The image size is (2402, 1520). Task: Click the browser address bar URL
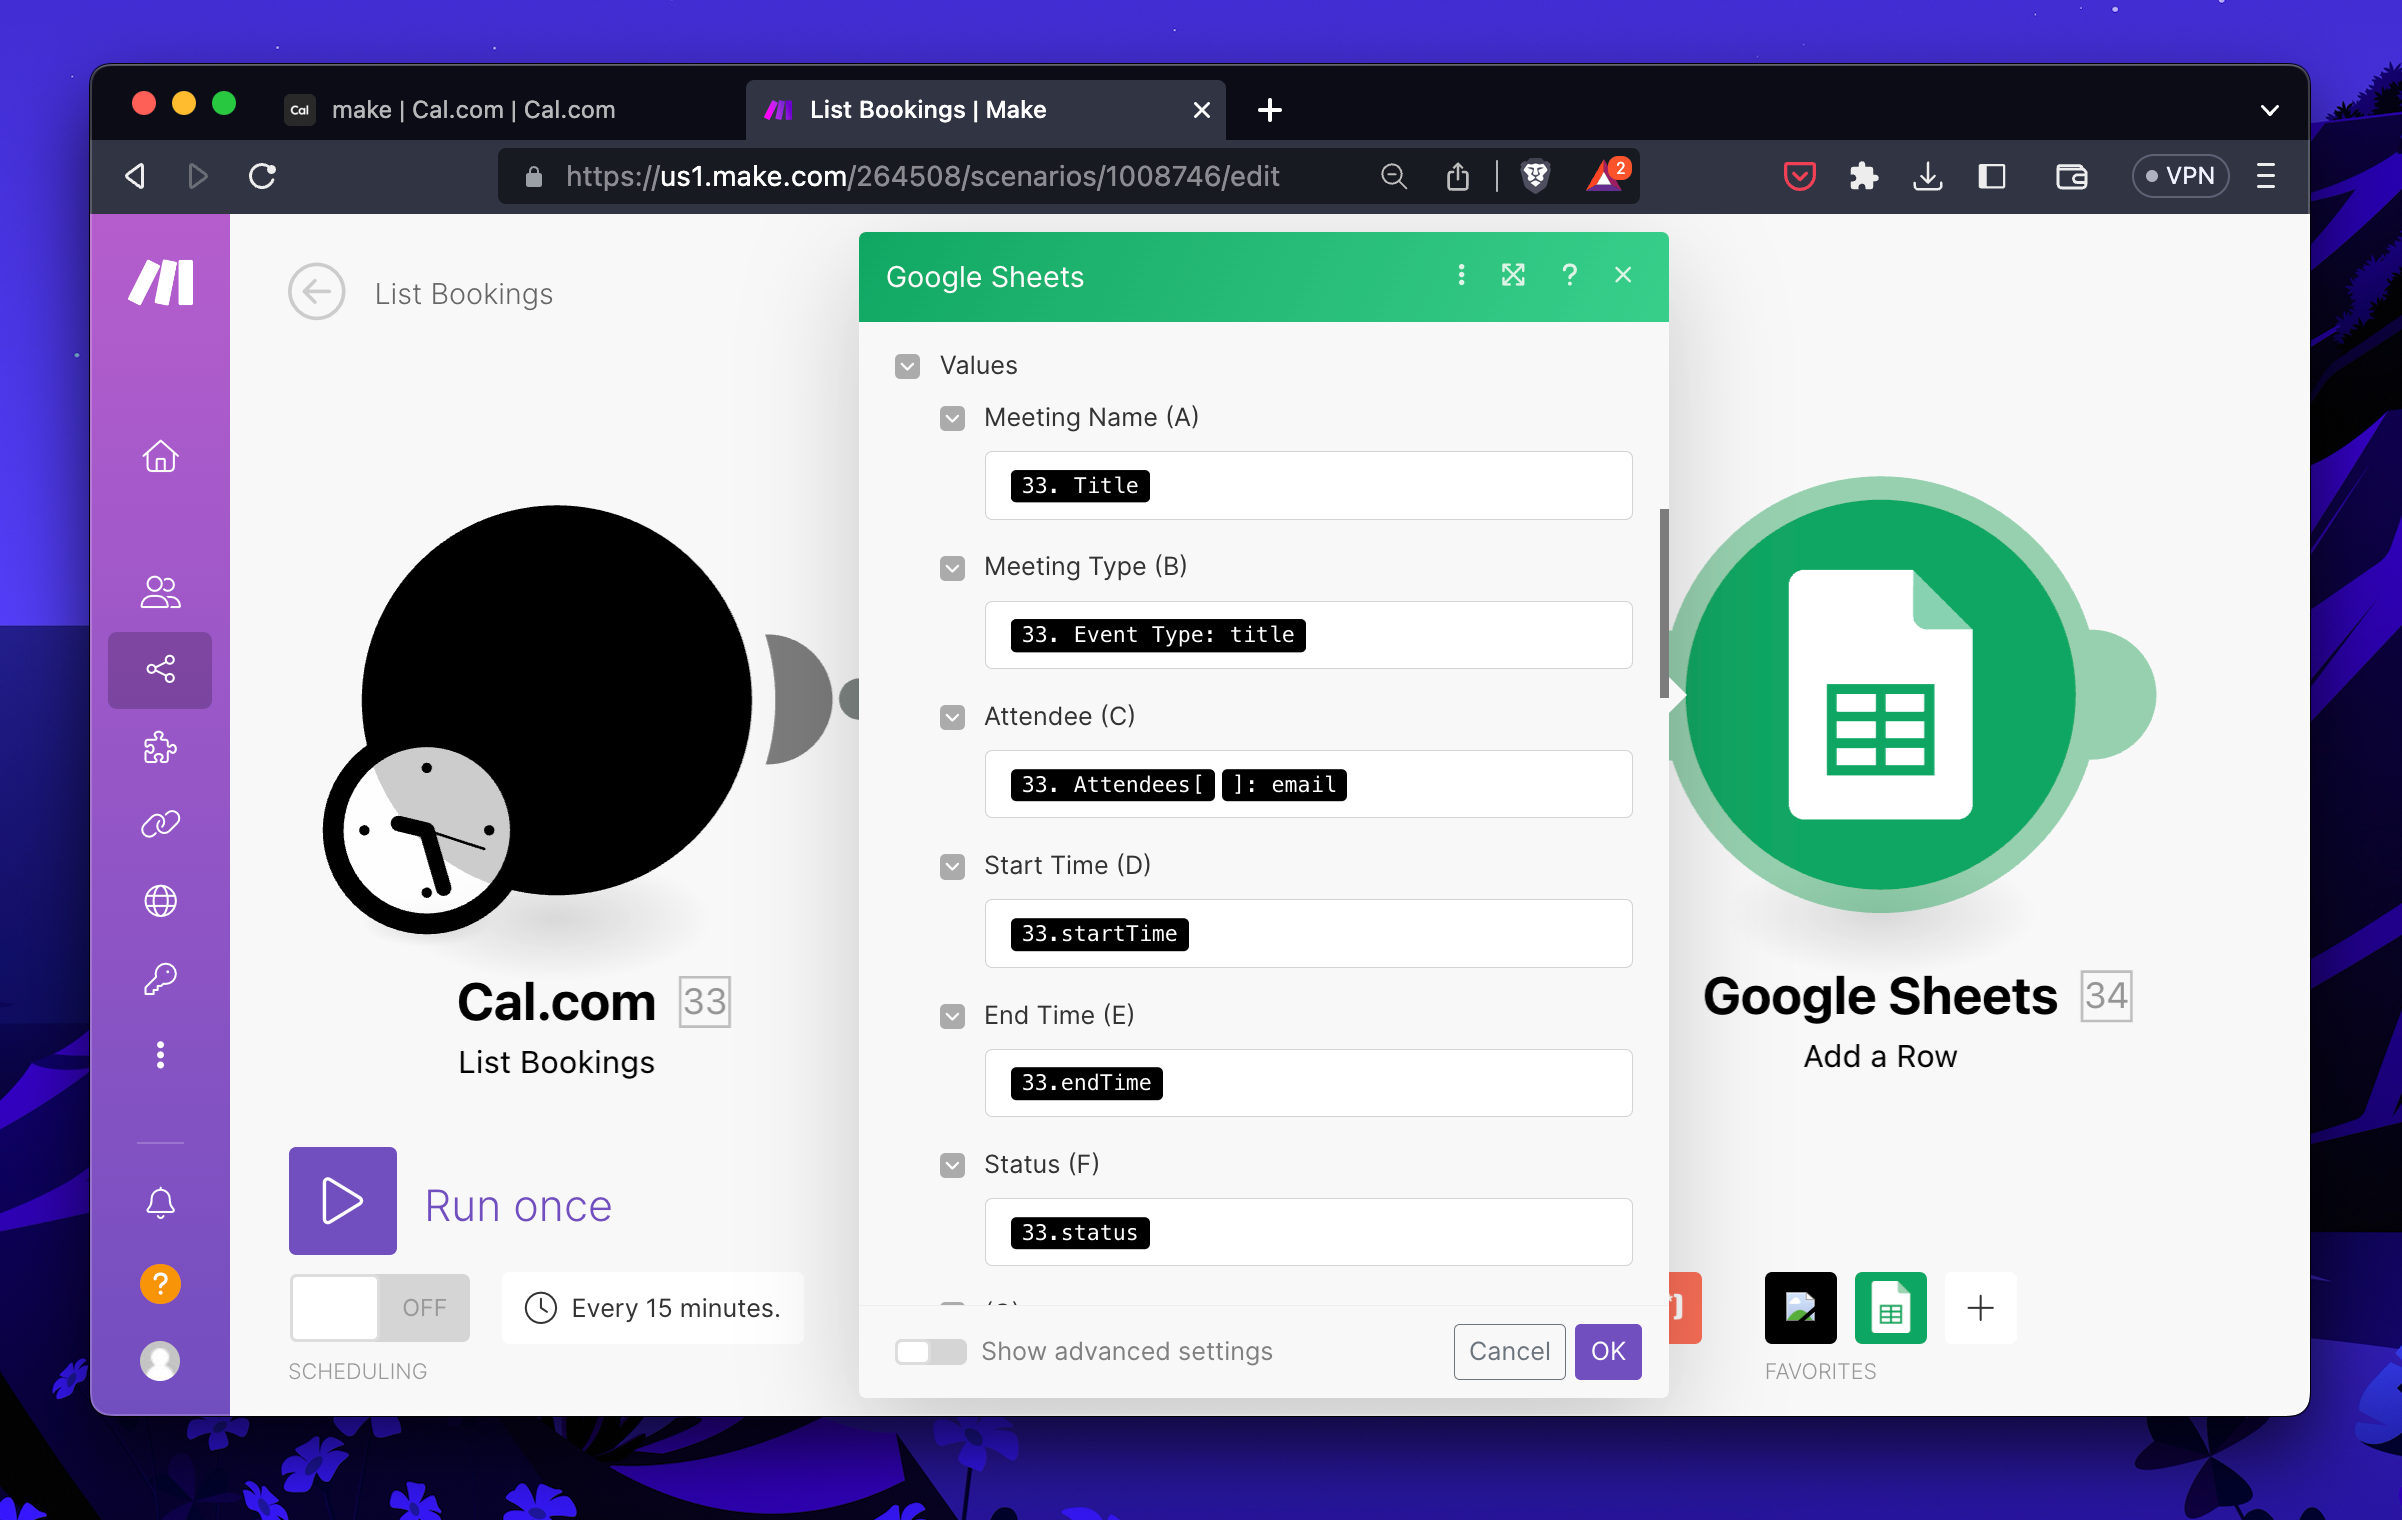click(x=922, y=176)
